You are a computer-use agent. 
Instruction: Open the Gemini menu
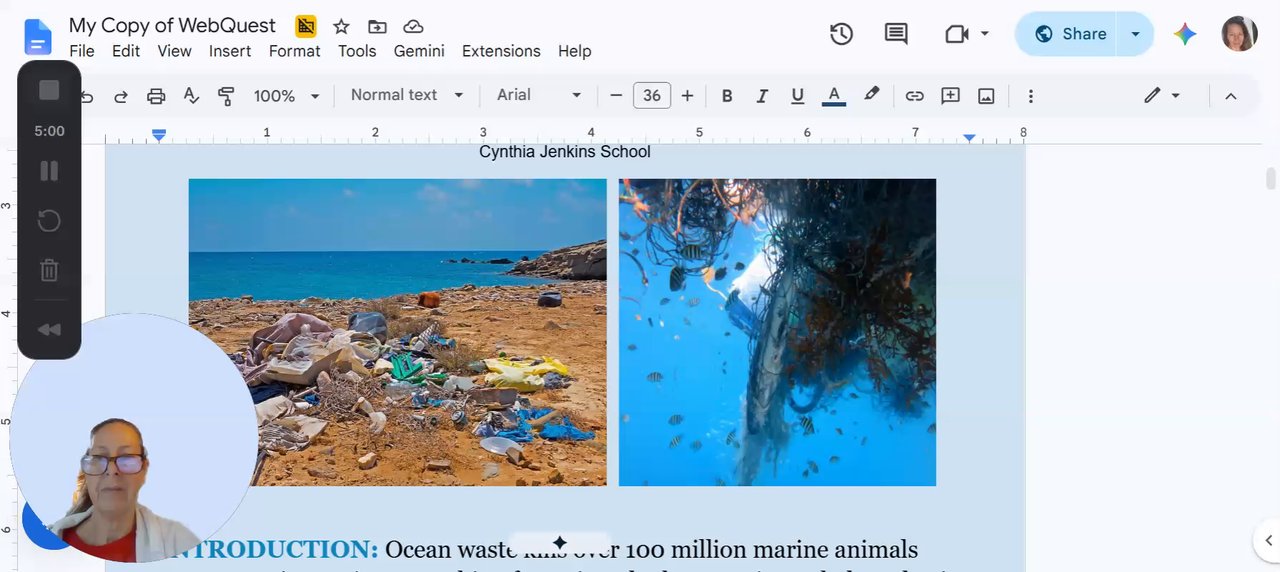pyautogui.click(x=419, y=51)
